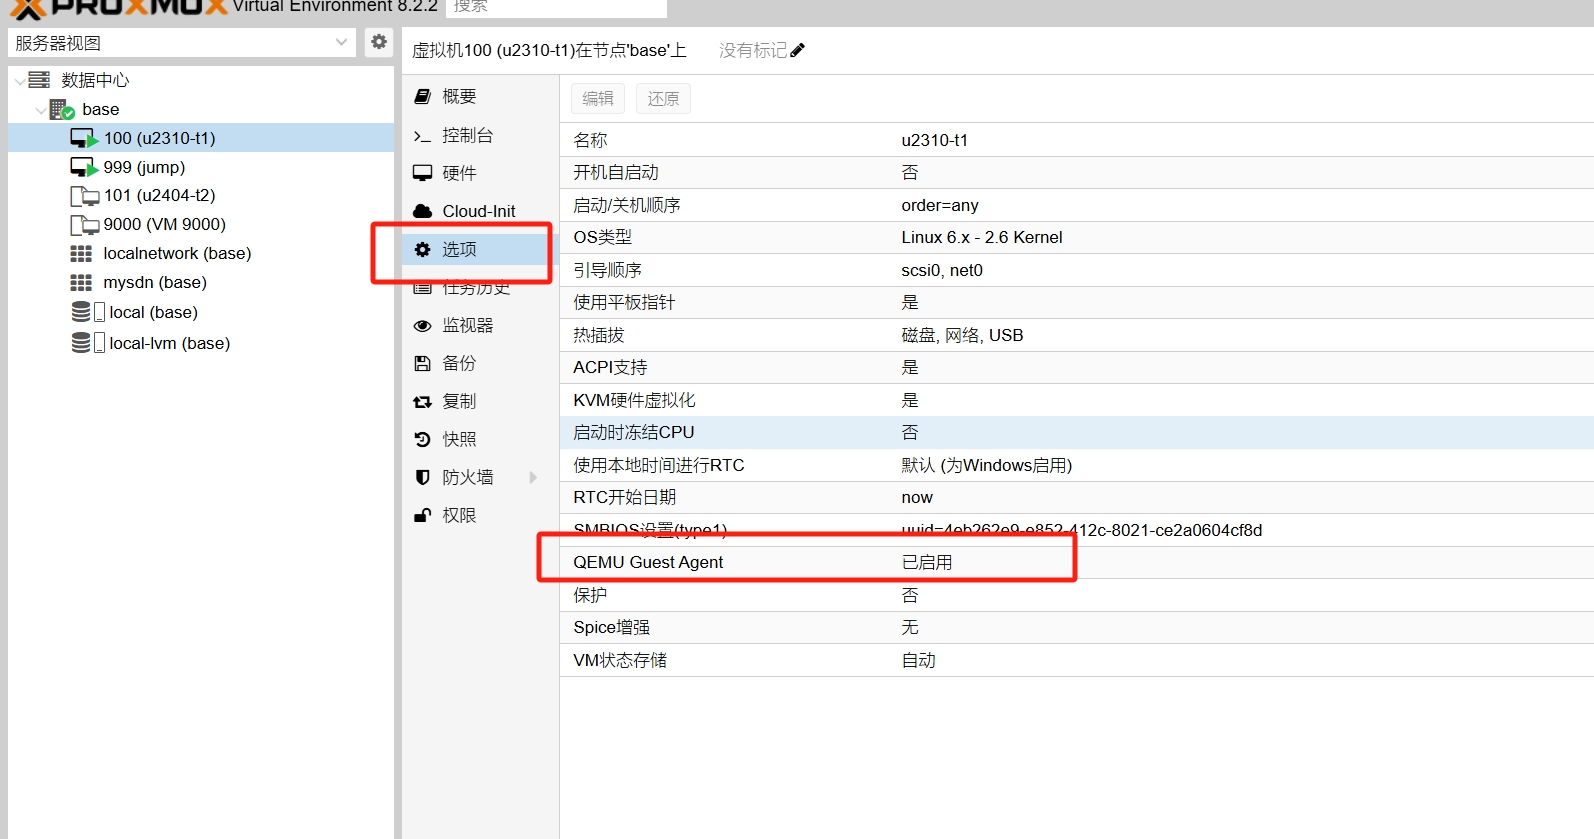
Task: Select localnetwork (base) SDN zone
Action: tap(201, 253)
